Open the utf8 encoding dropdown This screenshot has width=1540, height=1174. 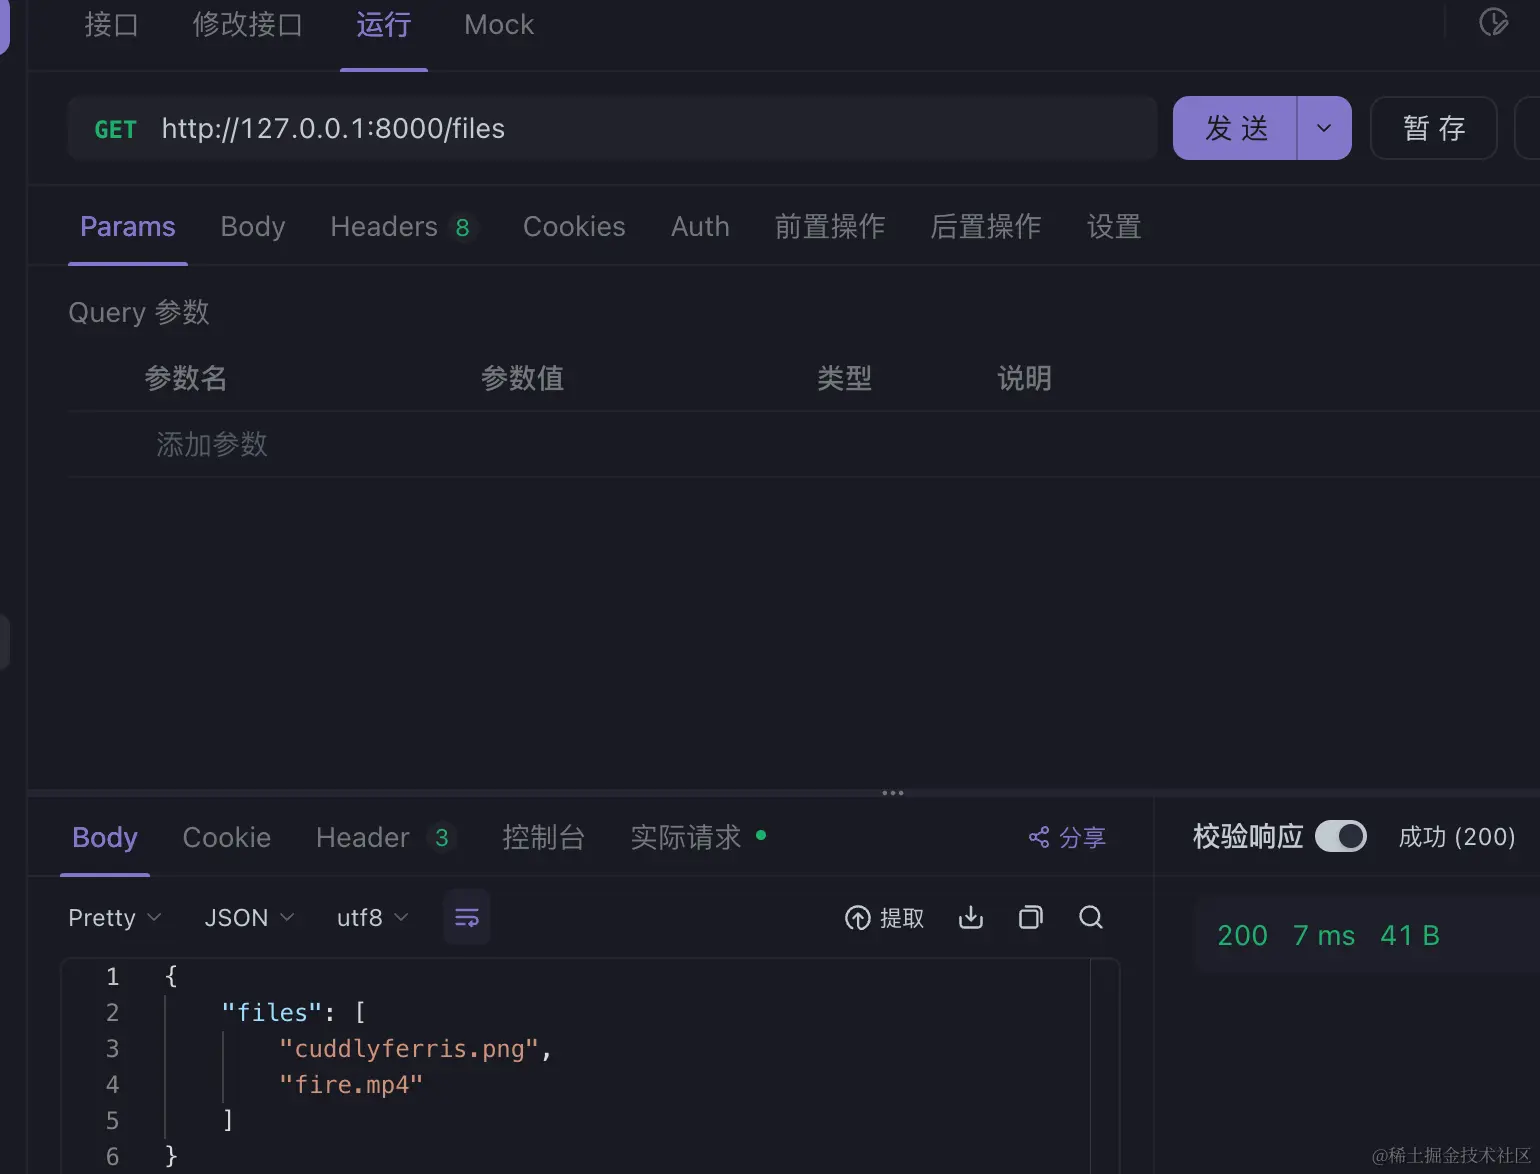pyautogui.click(x=372, y=918)
